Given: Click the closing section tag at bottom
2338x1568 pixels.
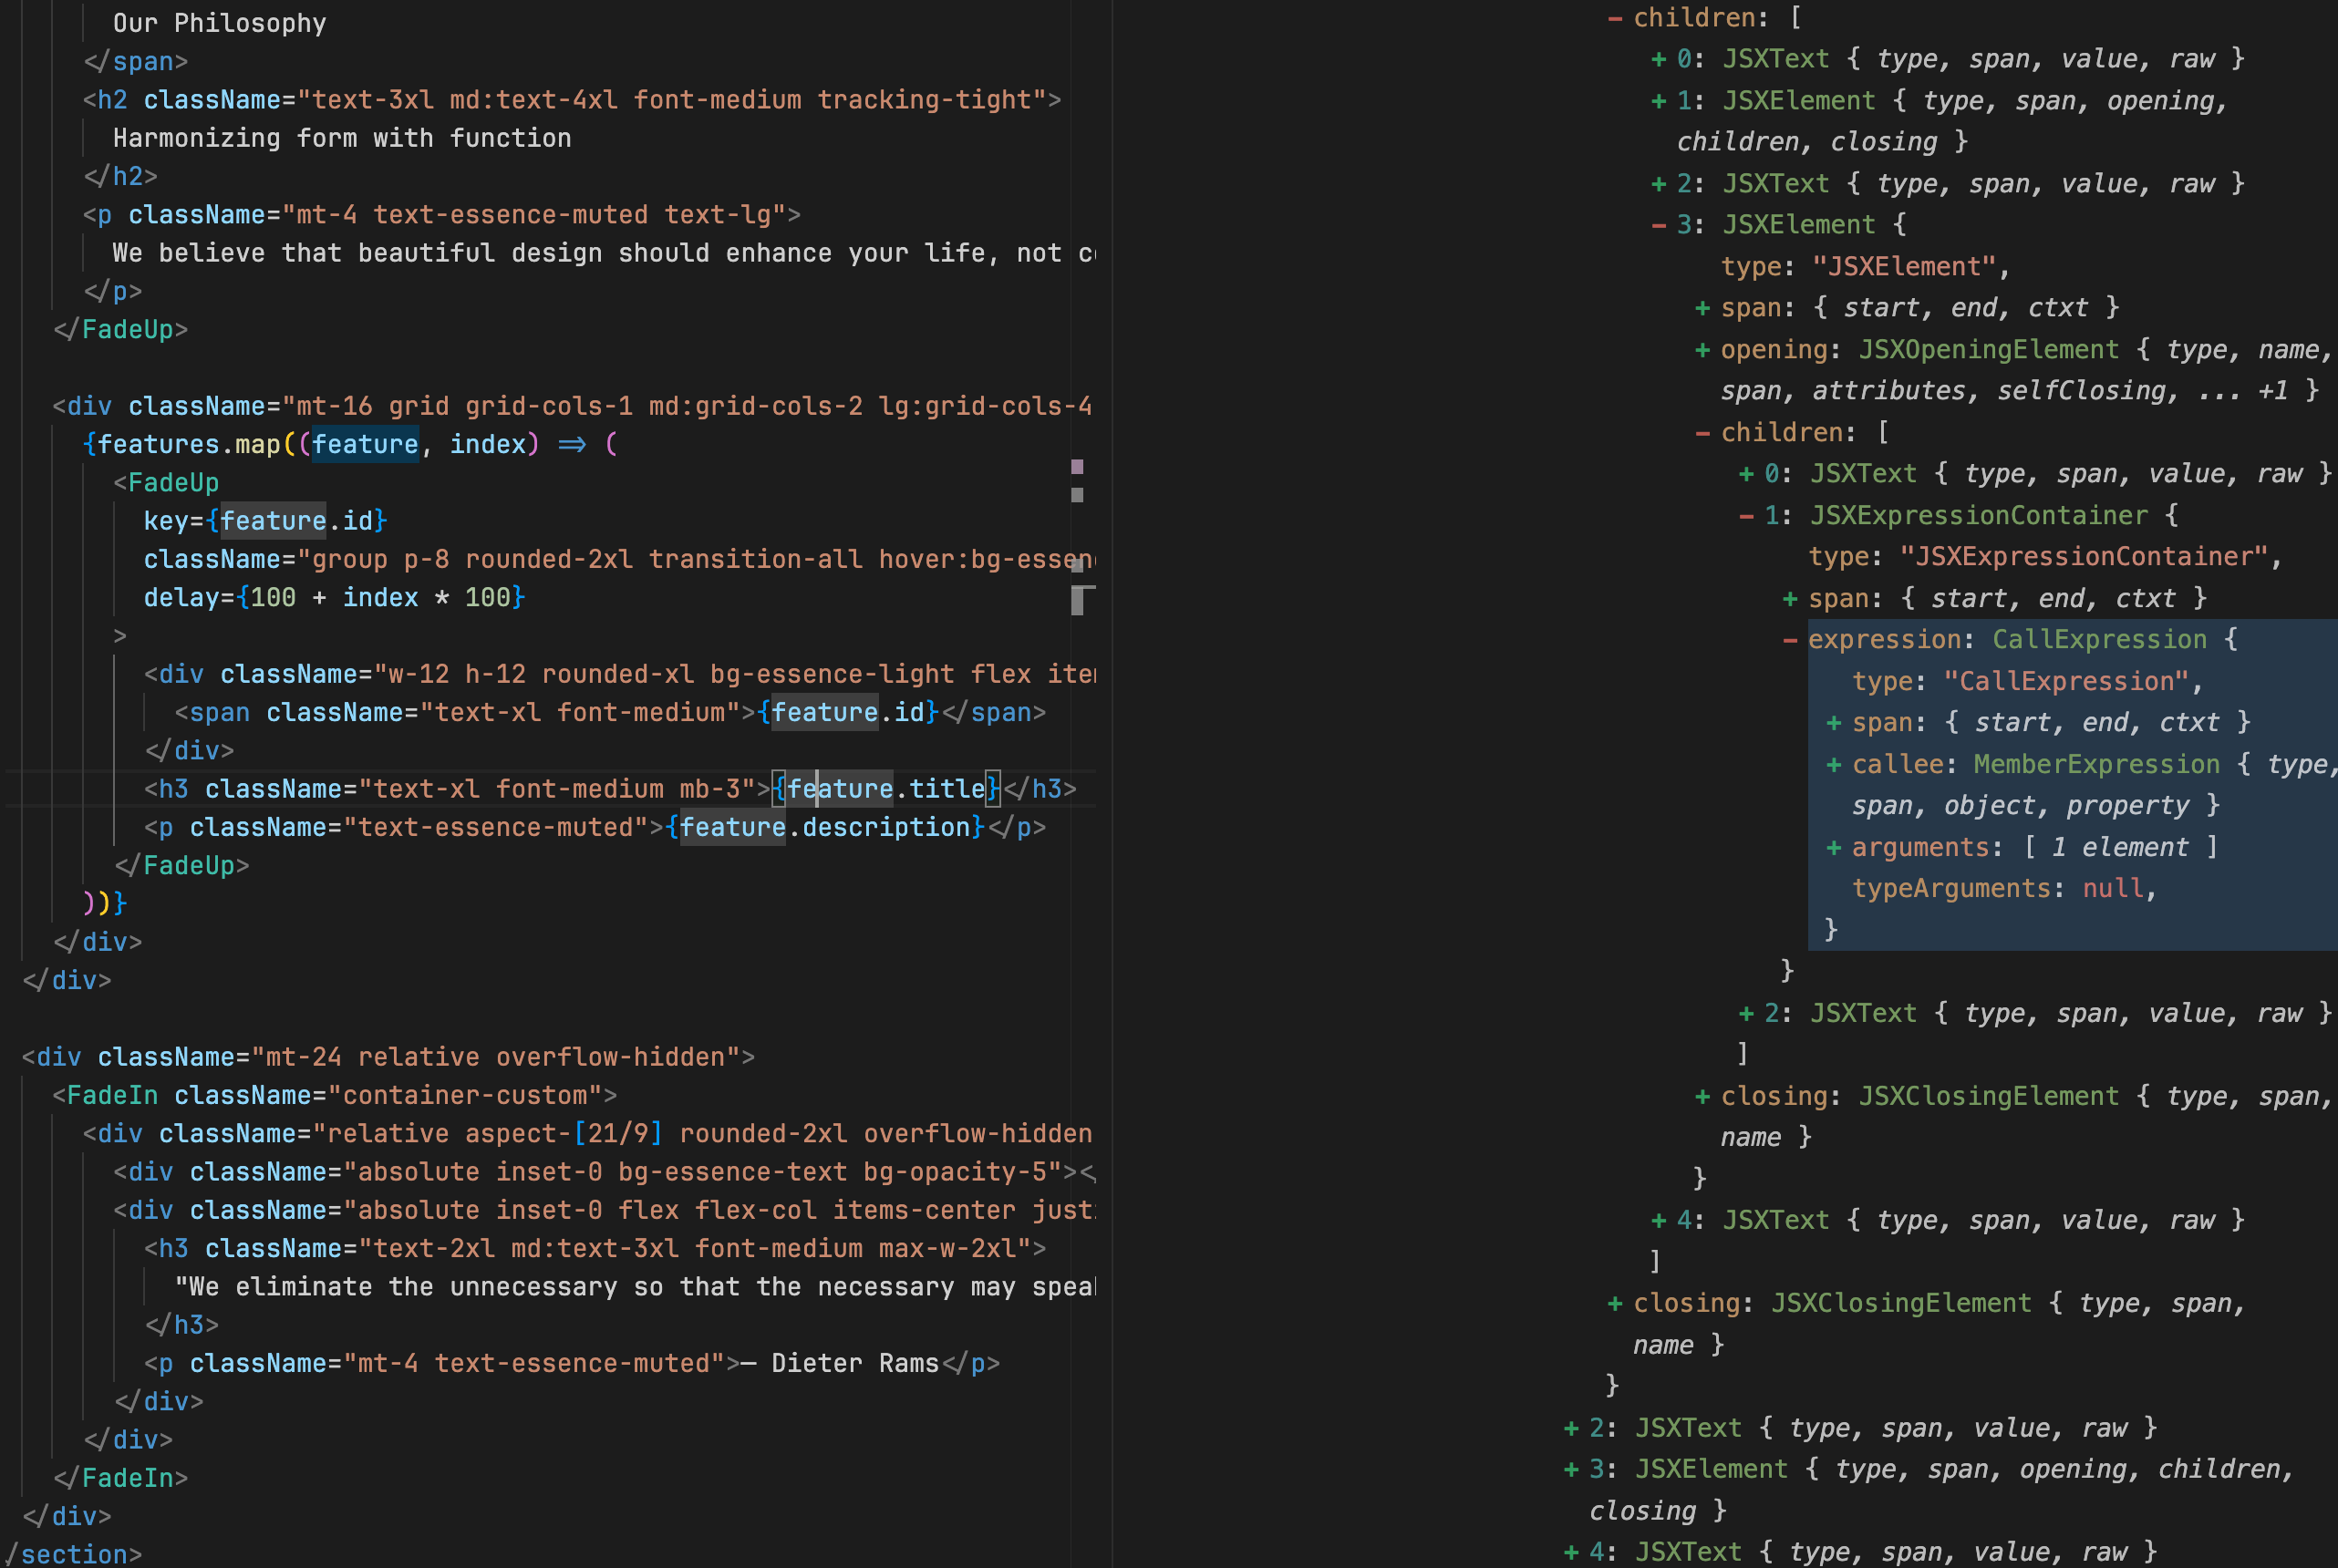Looking at the screenshot, I should tap(75, 1554).
